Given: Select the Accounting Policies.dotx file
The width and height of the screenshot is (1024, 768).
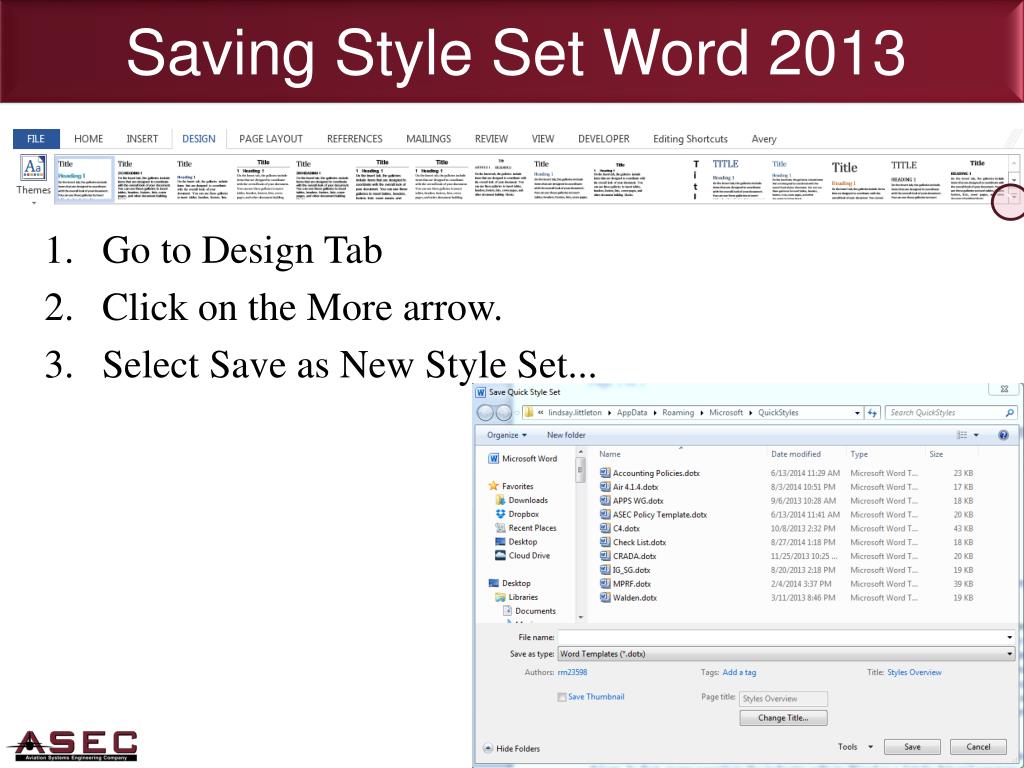Looking at the screenshot, I should 650,473.
